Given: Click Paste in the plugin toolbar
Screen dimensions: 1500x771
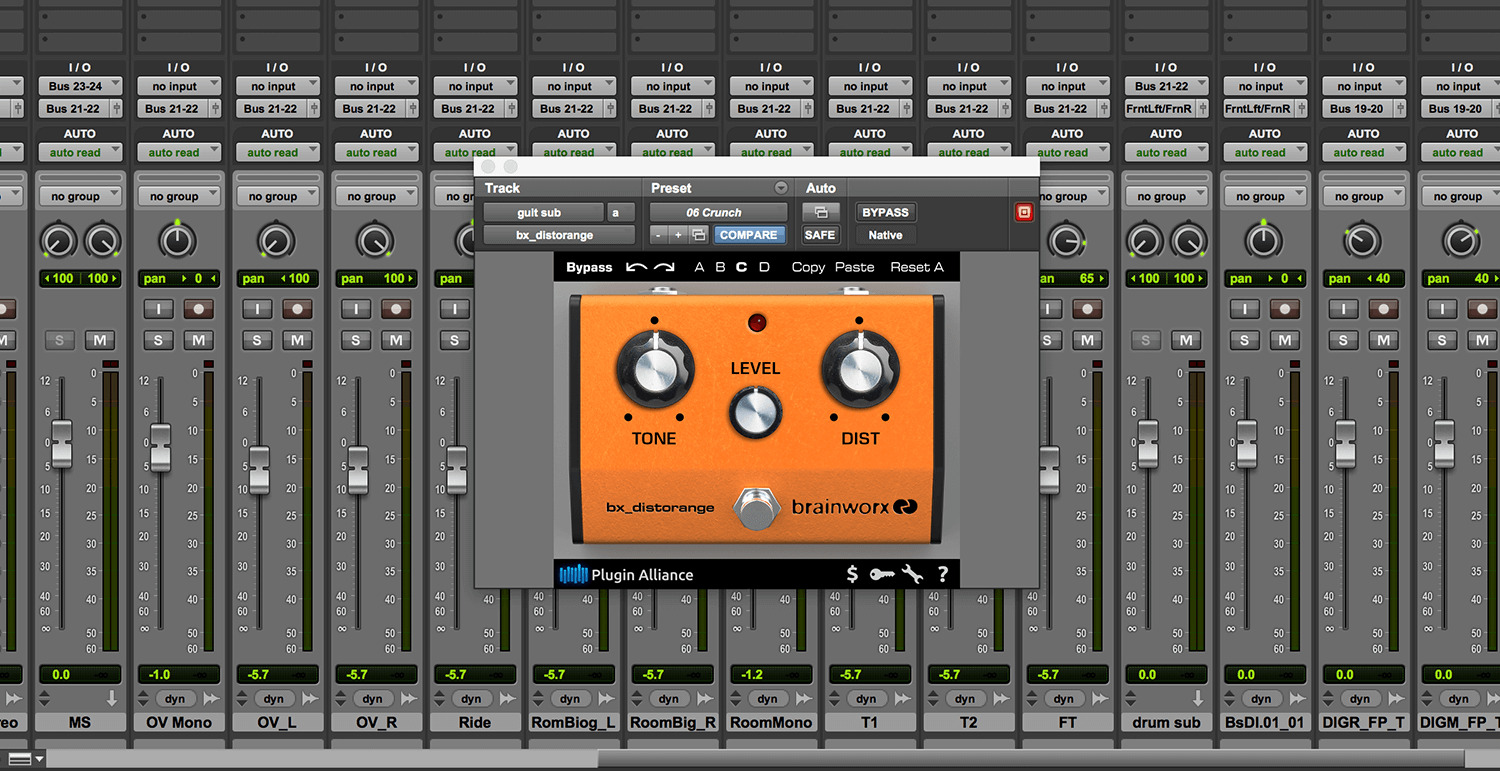Looking at the screenshot, I should point(854,267).
